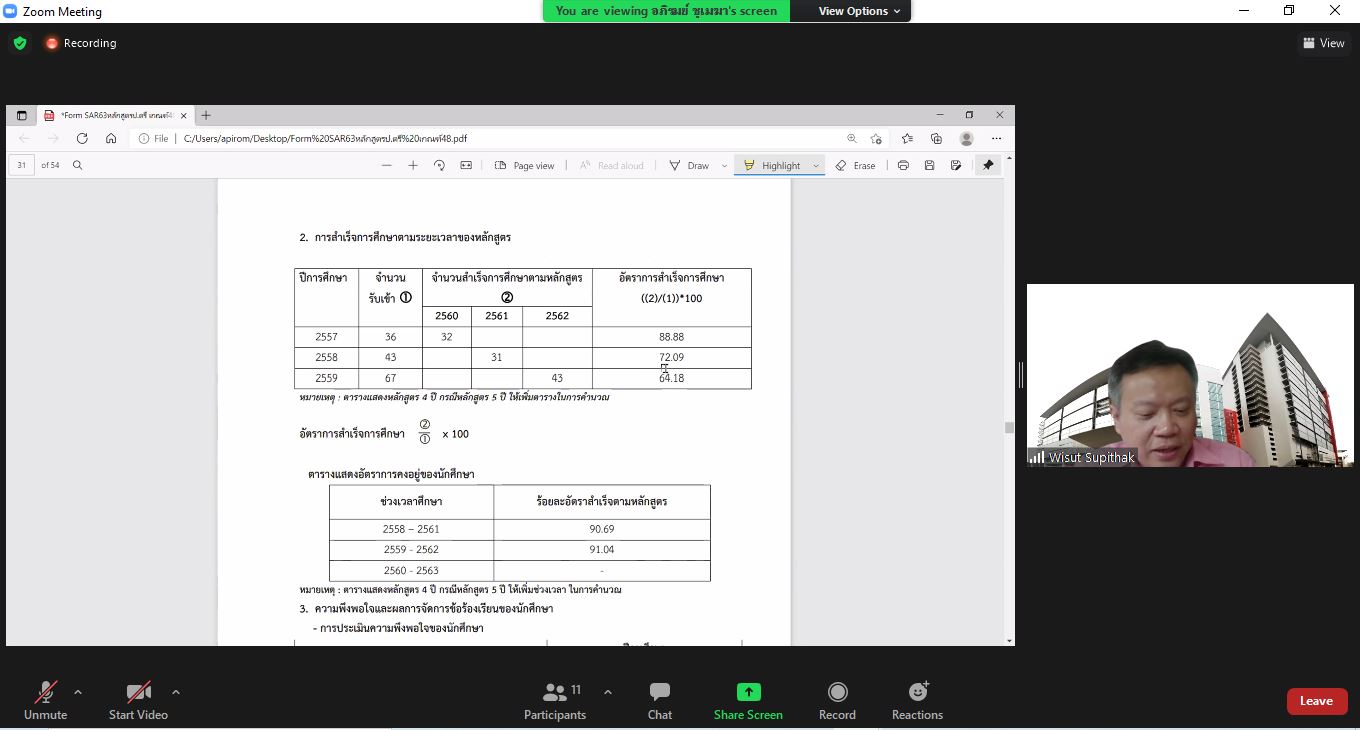This screenshot has width=1360, height=730.
Task: Click the '2560 - 2563' table row label
Action: click(x=411, y=570)
